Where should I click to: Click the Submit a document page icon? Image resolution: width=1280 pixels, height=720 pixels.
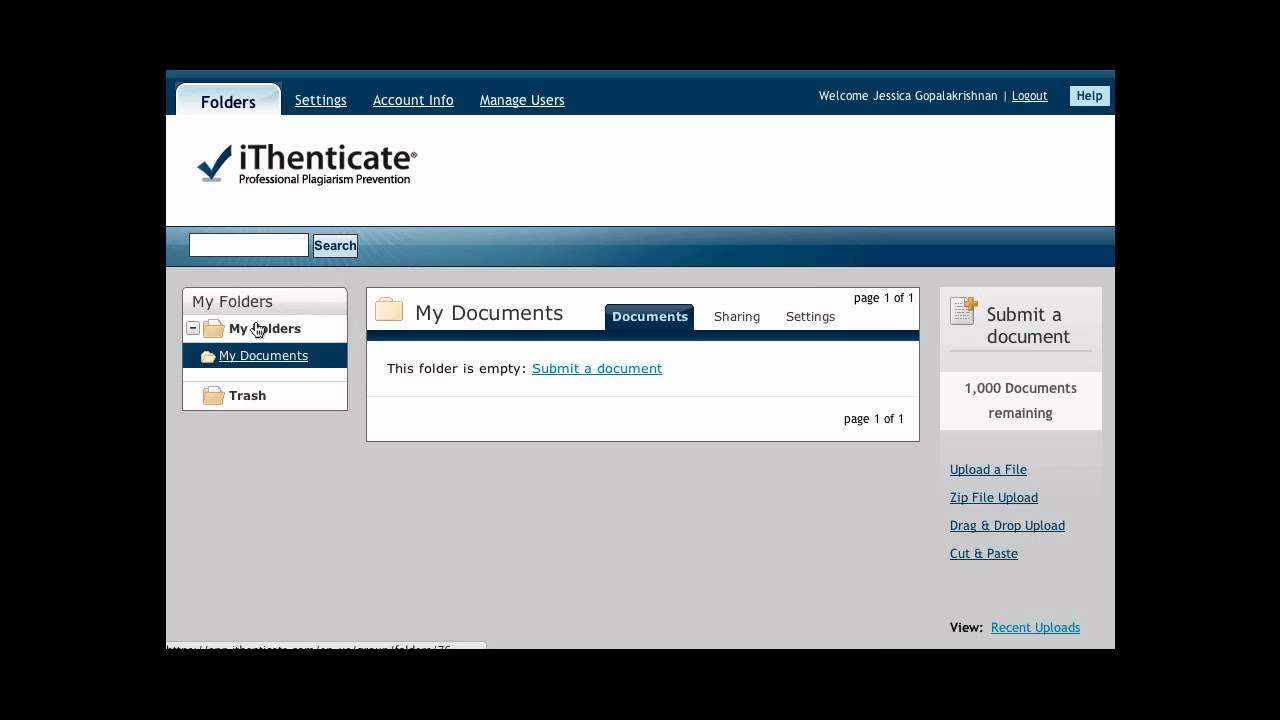coord(964,311)
